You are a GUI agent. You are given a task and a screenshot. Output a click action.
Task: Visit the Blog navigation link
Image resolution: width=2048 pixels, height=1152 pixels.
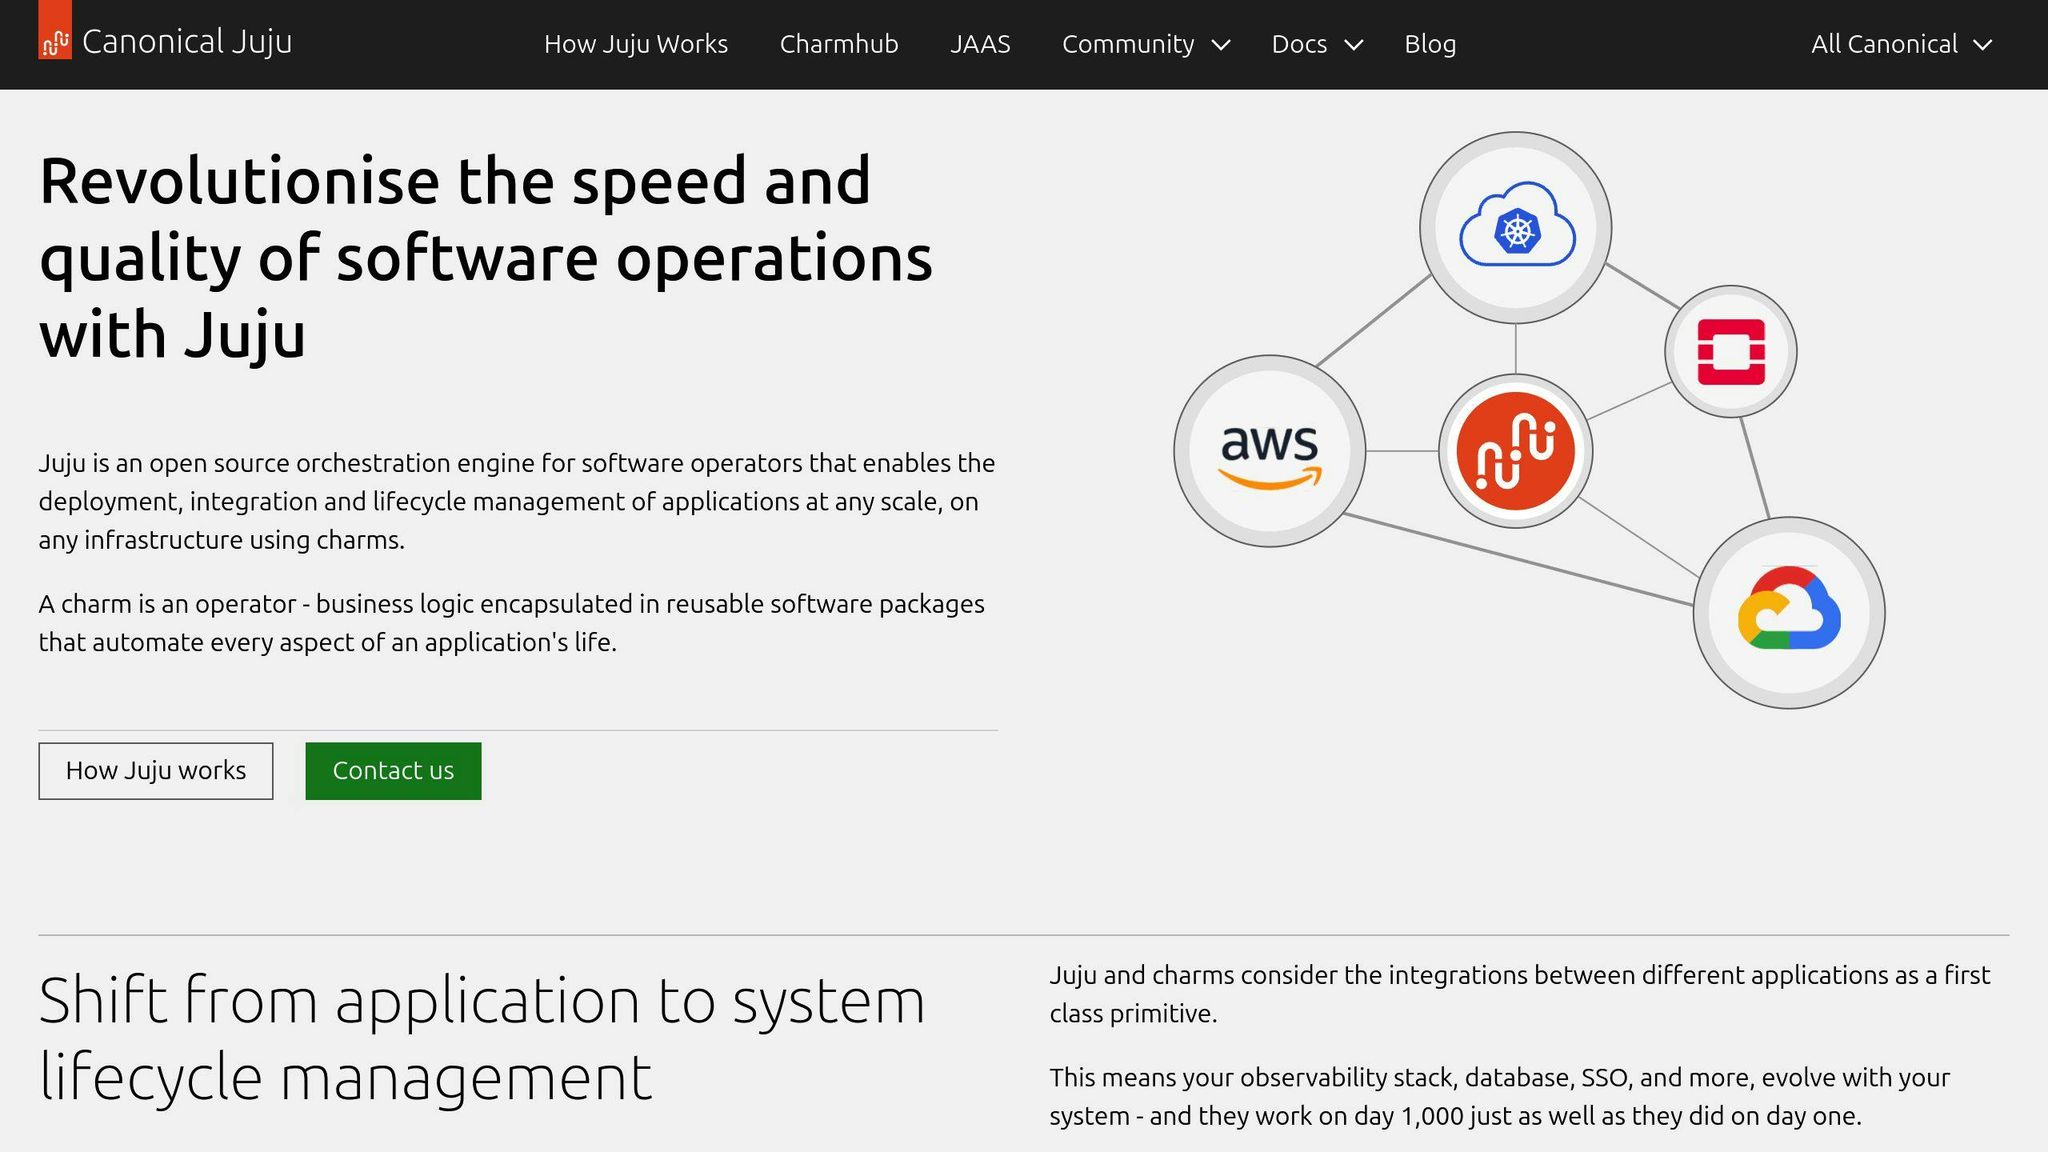click(x=1430, y=44)
